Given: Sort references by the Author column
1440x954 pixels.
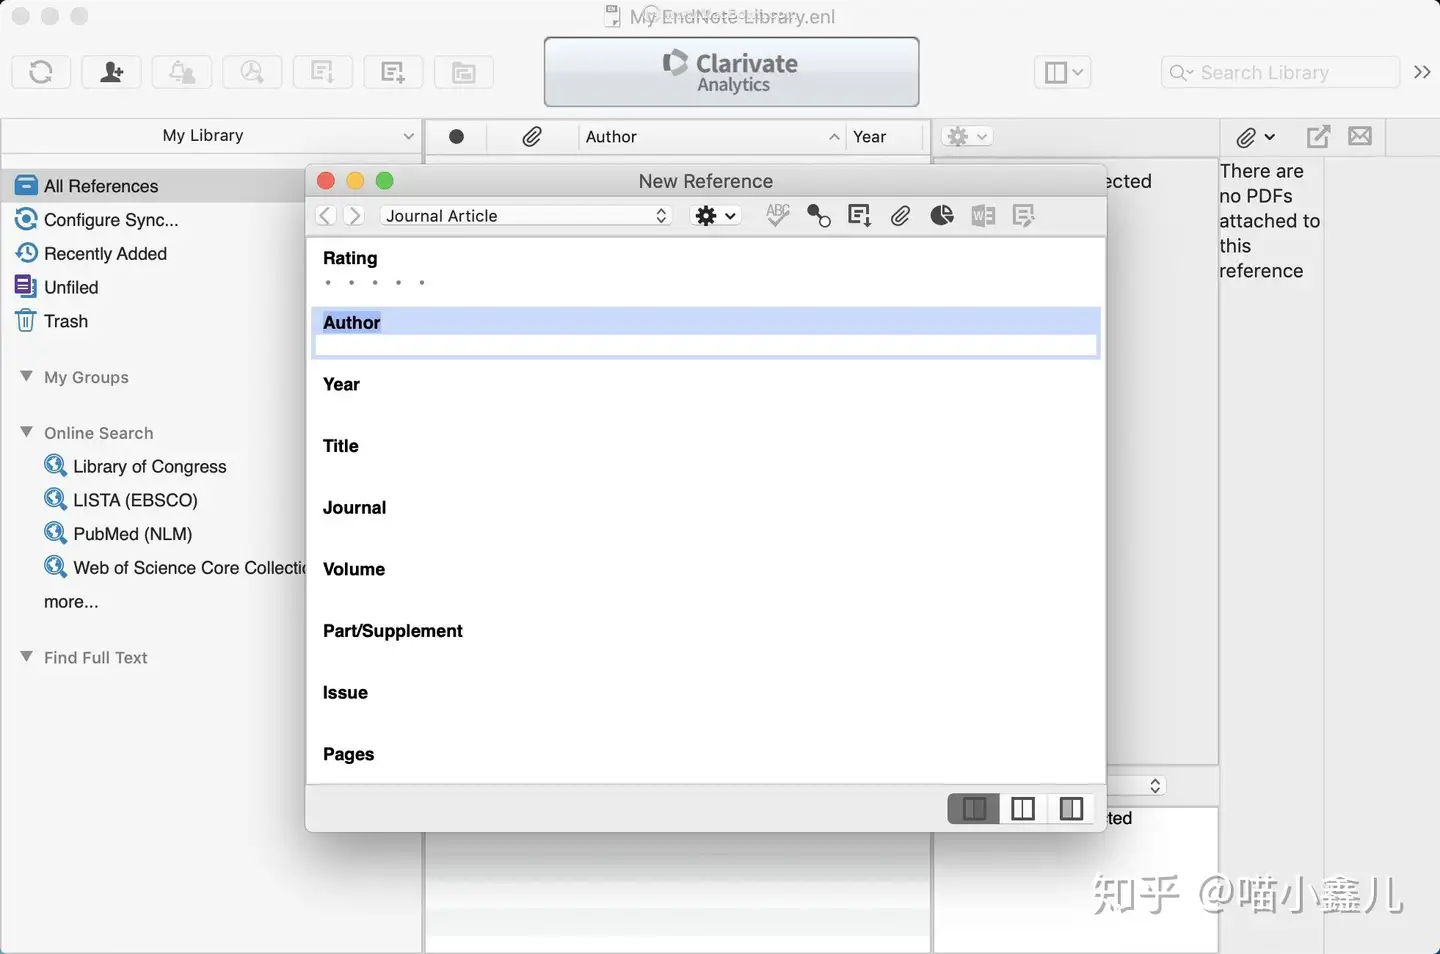Looking at the screenshot, I should pyautogui.click(x=713, y=137).
